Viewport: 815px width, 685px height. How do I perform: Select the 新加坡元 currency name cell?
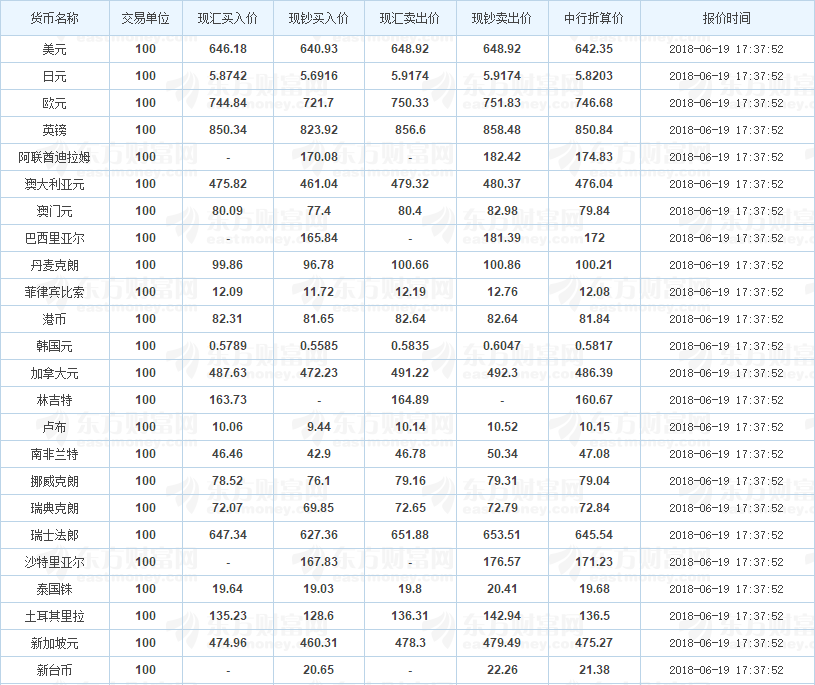(55, 644)
